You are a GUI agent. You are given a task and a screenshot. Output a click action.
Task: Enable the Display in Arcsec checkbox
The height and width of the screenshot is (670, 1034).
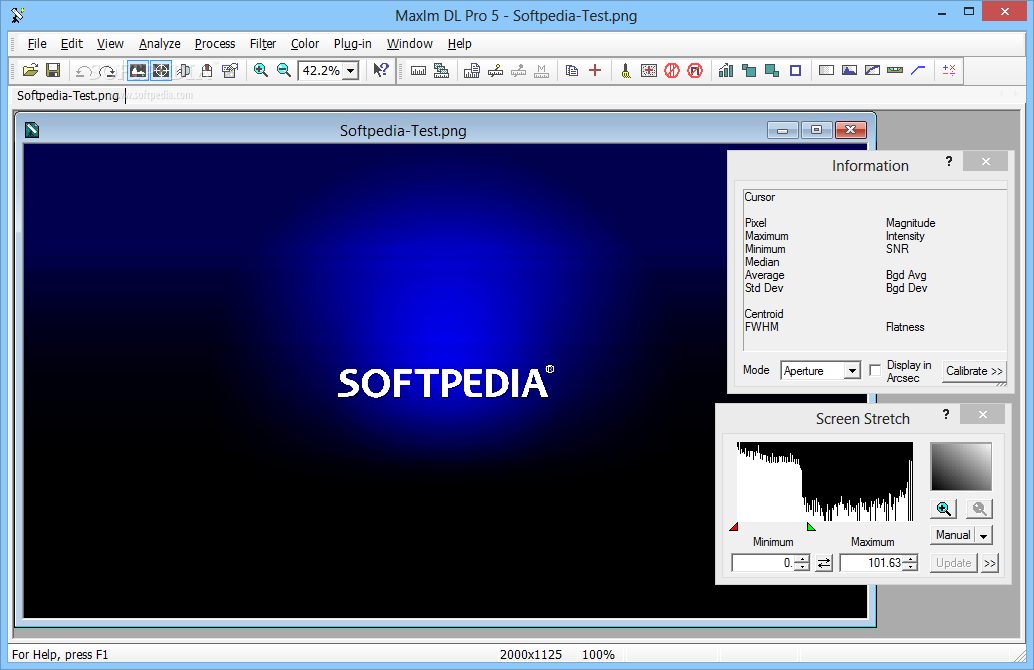875,371
